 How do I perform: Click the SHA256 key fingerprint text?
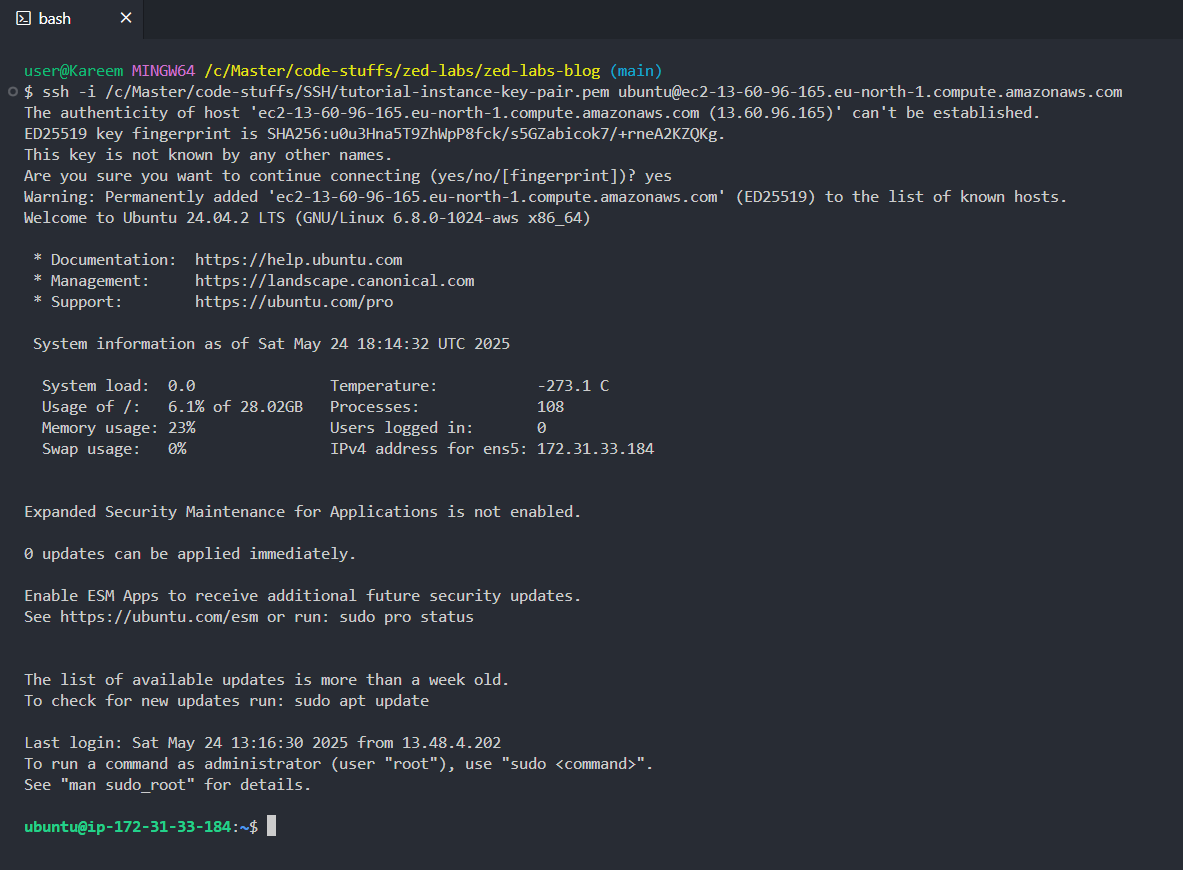click(496, 134)
